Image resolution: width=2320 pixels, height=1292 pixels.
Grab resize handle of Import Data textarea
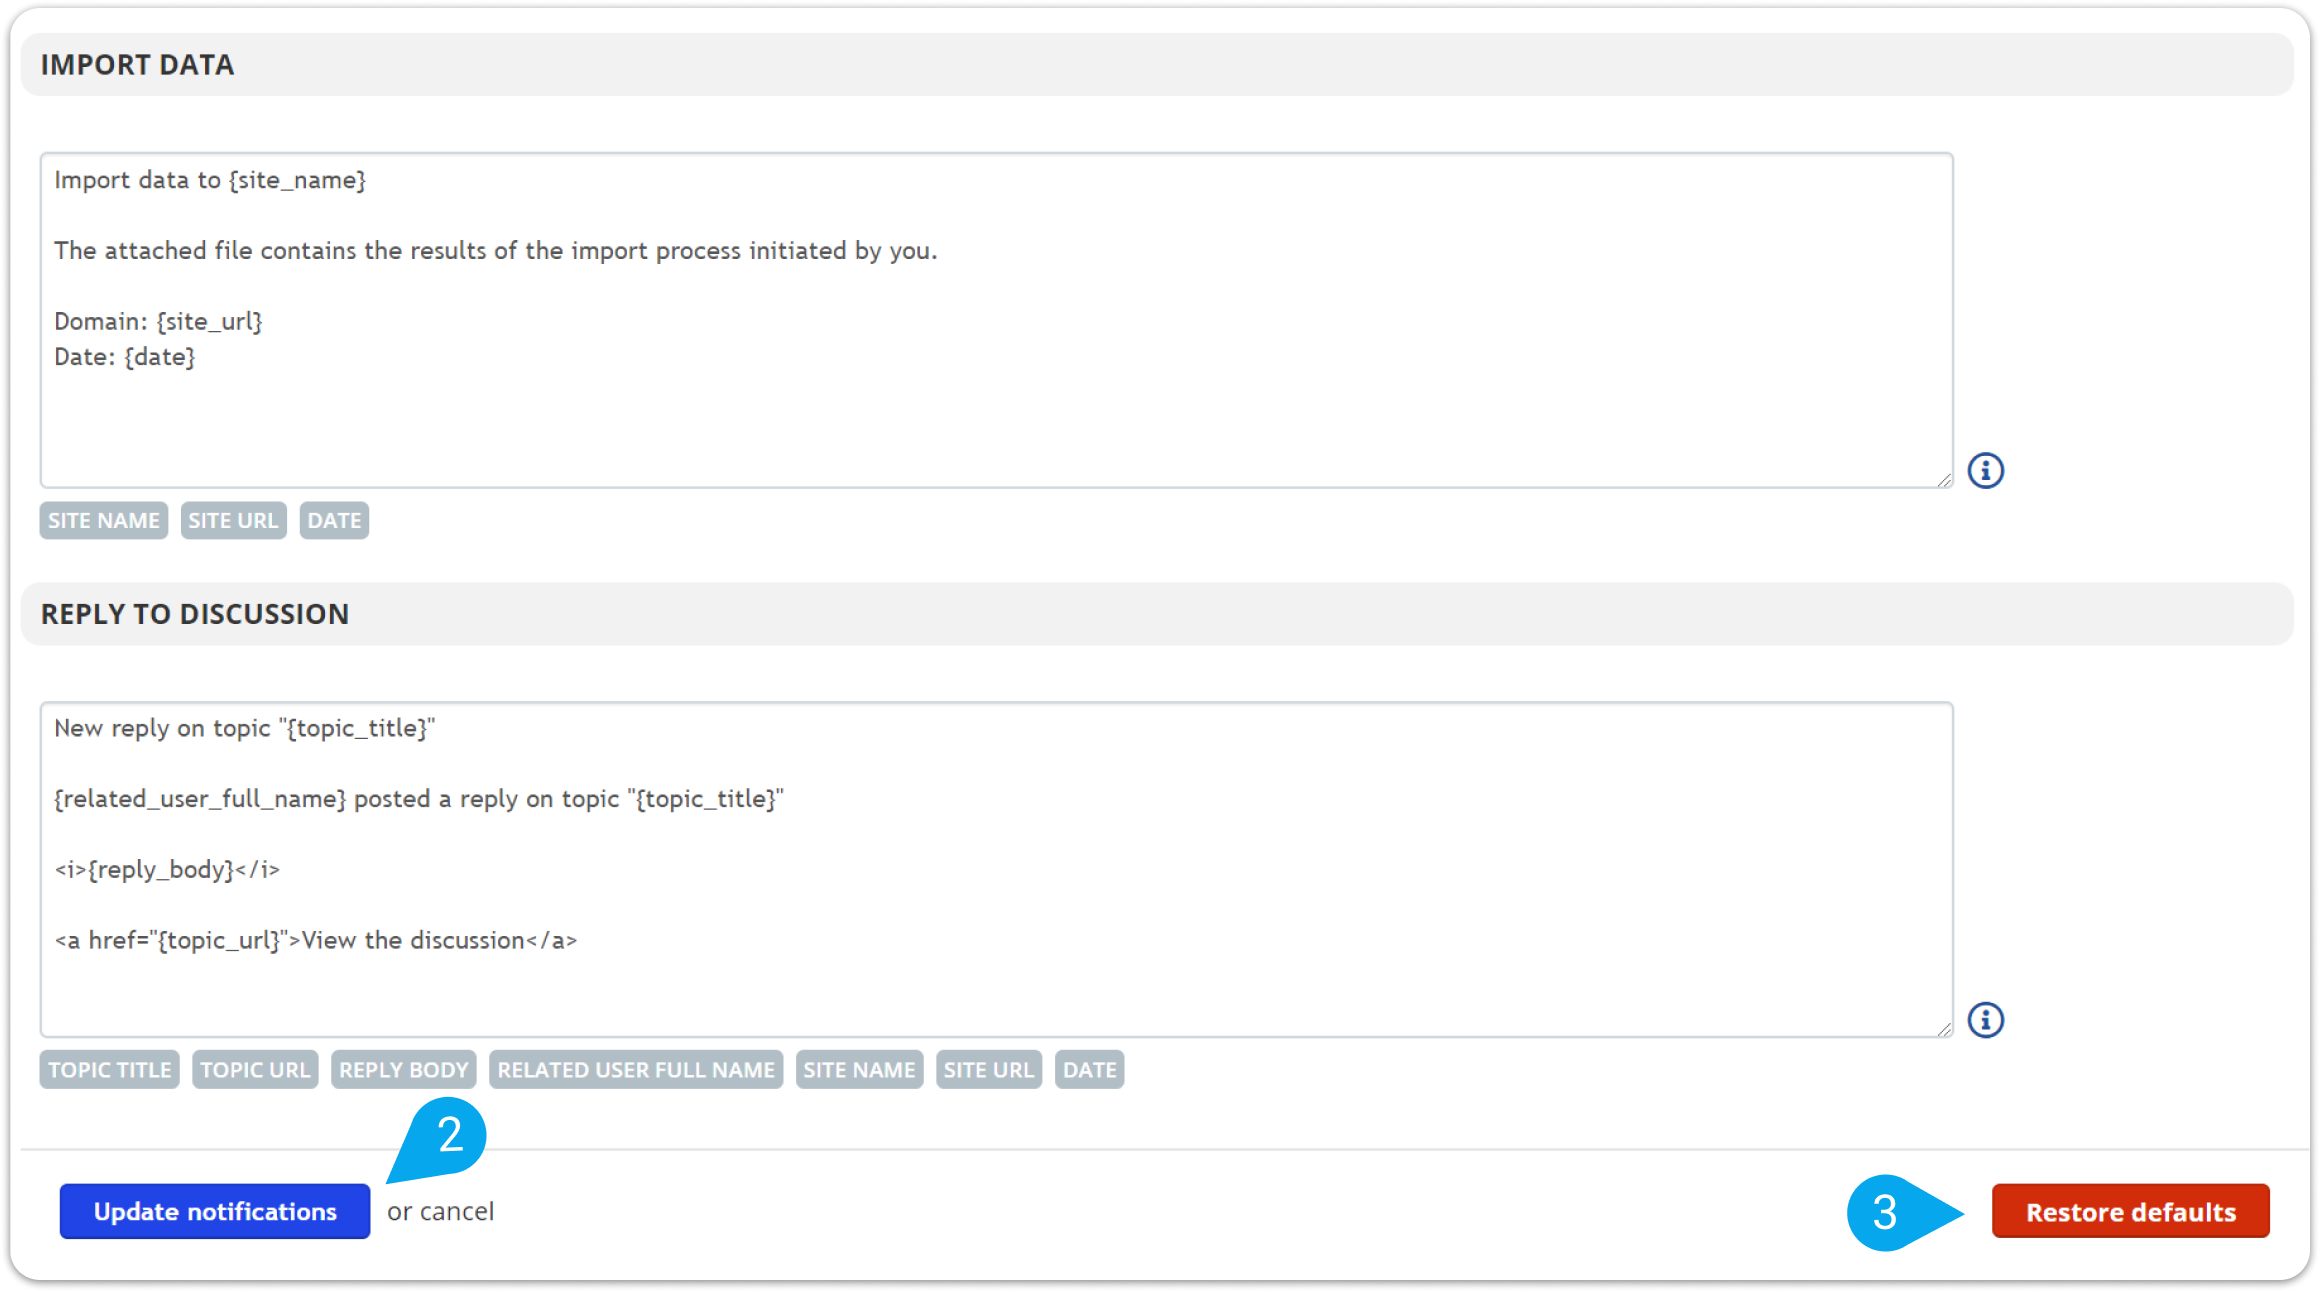tap(1943, 479)
